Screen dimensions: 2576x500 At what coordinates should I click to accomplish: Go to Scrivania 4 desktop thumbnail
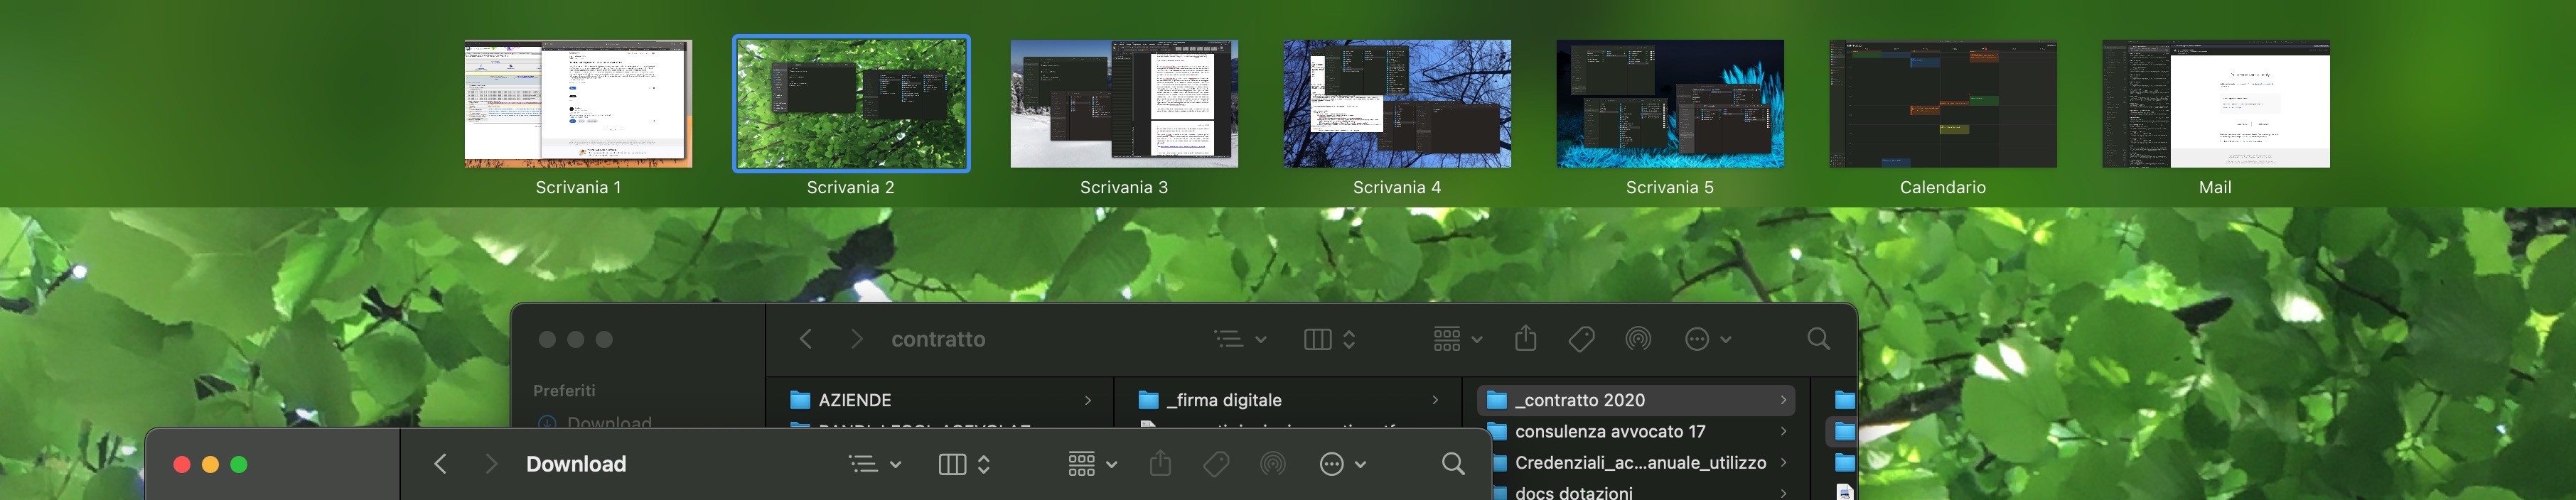1397,104
